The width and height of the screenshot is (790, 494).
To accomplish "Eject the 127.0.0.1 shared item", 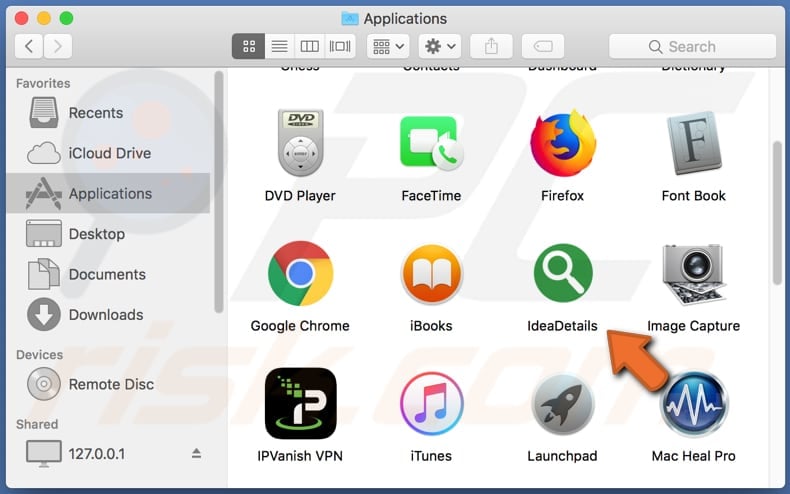I will 196,454.
